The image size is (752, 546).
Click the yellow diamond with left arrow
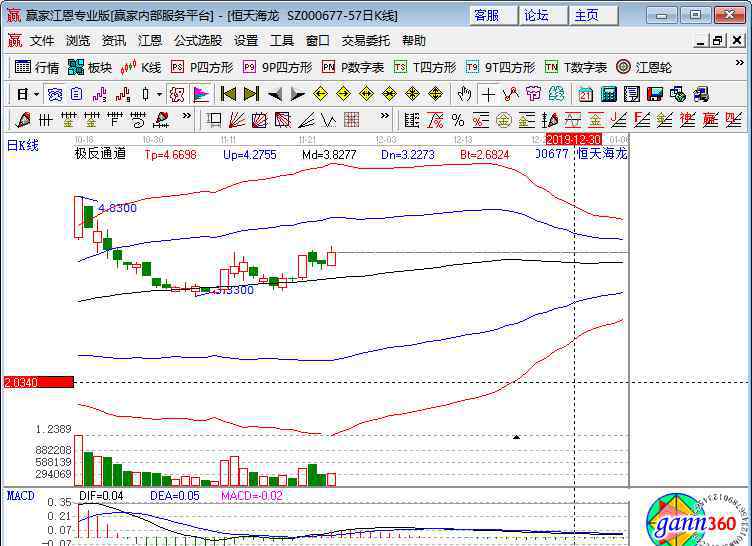click(320, 94)
